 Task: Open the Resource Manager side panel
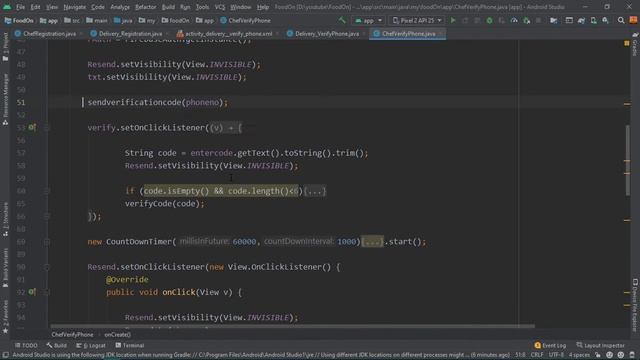[x=5, y=99]
